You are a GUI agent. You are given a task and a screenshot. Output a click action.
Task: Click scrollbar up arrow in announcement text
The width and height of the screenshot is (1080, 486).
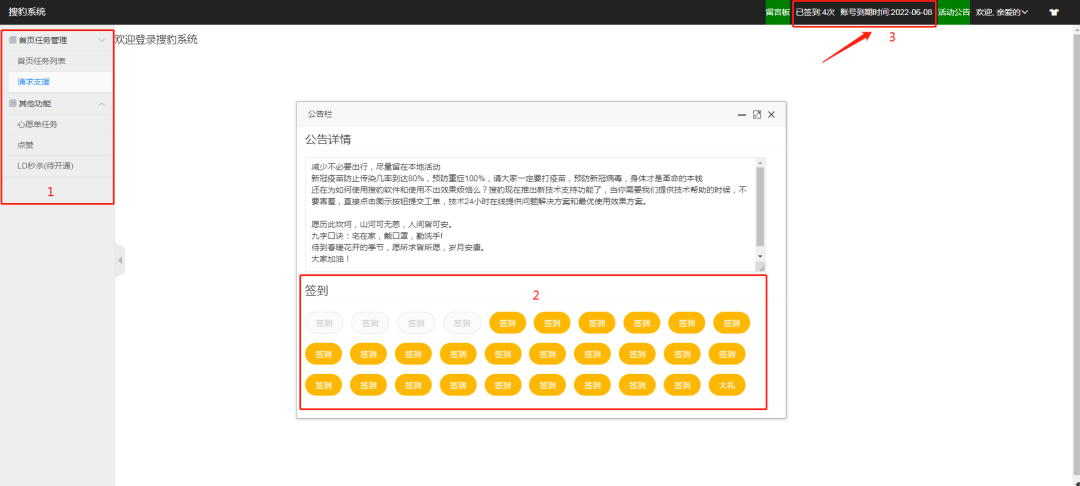pyautogui.click(x=760, y=163)
